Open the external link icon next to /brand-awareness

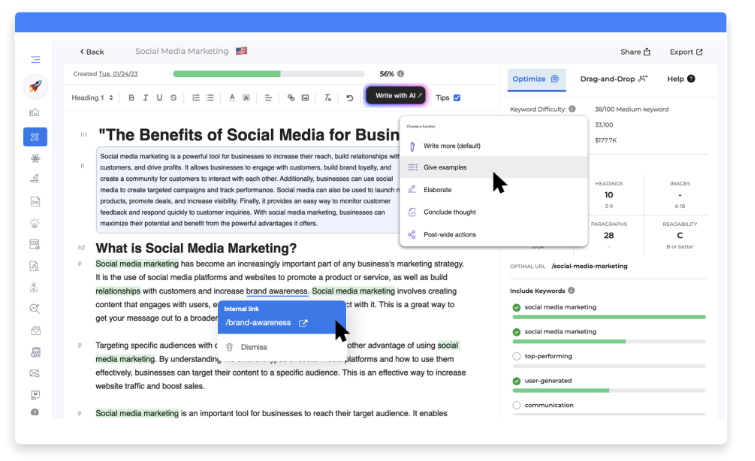[303, 323]
